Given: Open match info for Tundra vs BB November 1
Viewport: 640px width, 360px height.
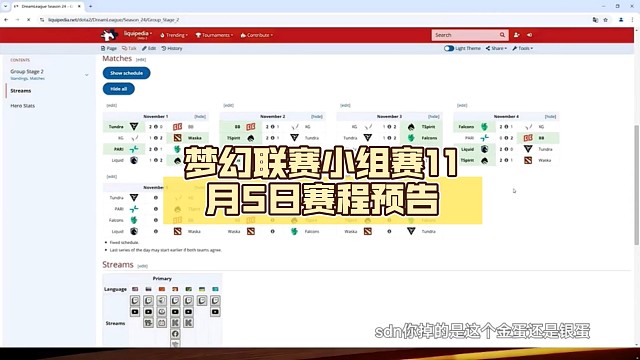Looking at the screenshot, I should point(156,127).
